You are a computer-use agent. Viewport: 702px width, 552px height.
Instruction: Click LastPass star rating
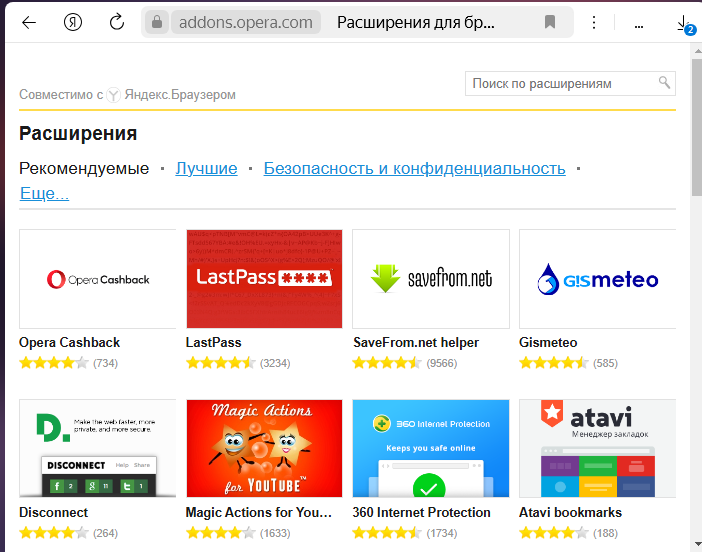pos(221,363)
